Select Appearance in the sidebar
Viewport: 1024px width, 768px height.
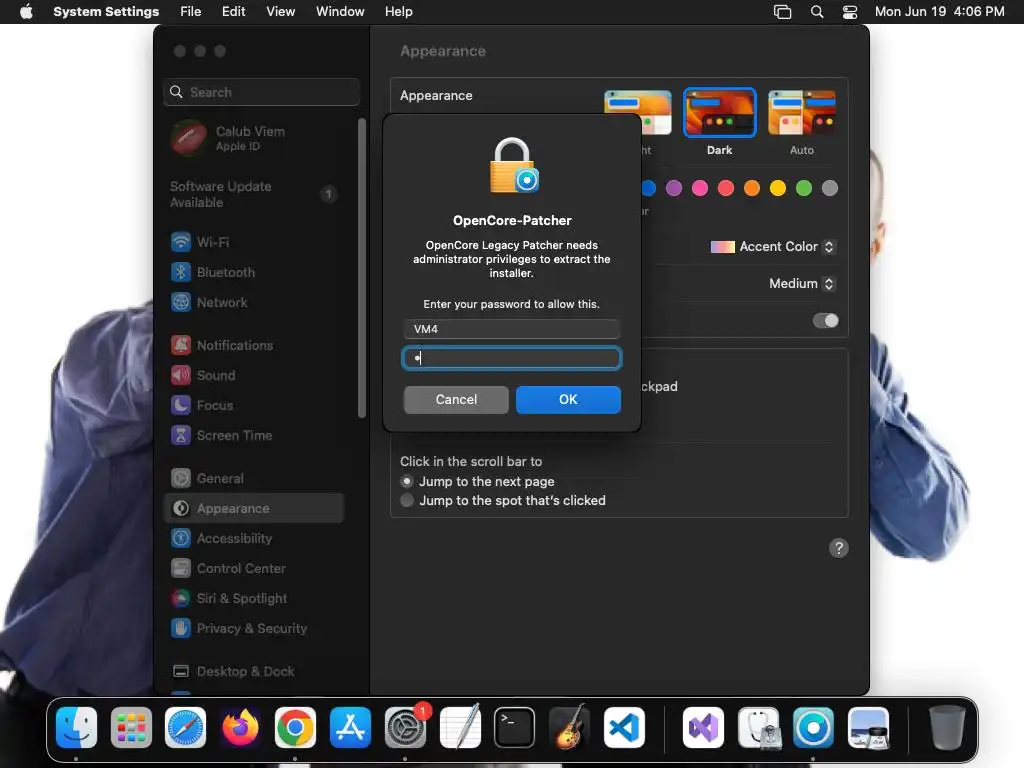[x=254, y=508]
